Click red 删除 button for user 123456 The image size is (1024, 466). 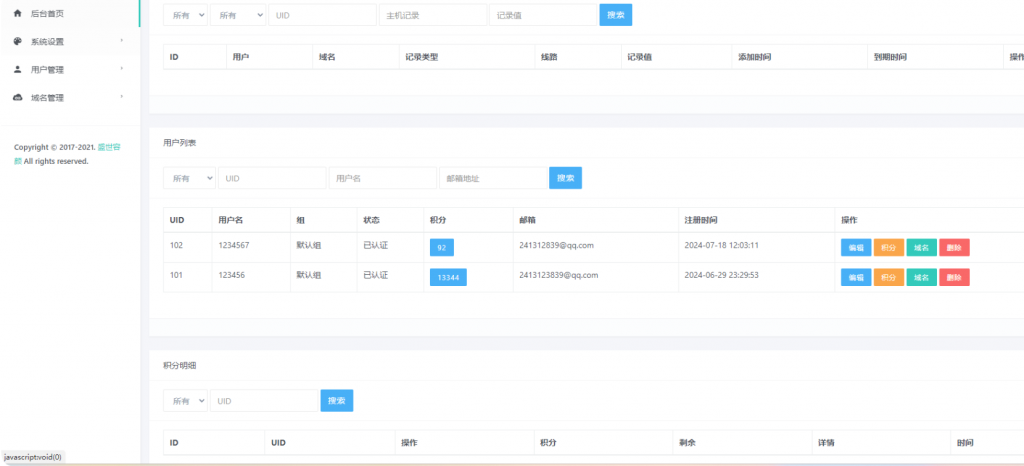954,277
